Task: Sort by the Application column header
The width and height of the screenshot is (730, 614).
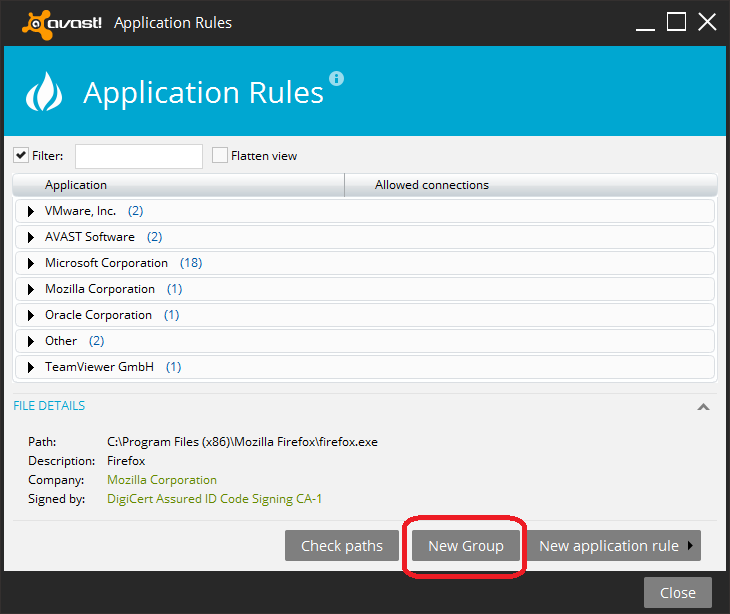Action: 178,185
